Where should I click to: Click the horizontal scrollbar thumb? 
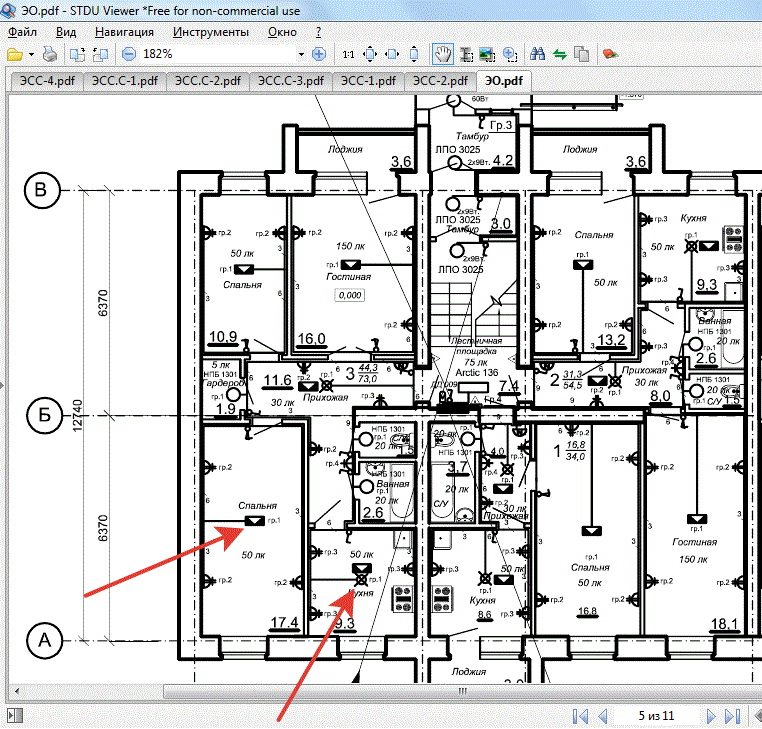tap(460, 692)
